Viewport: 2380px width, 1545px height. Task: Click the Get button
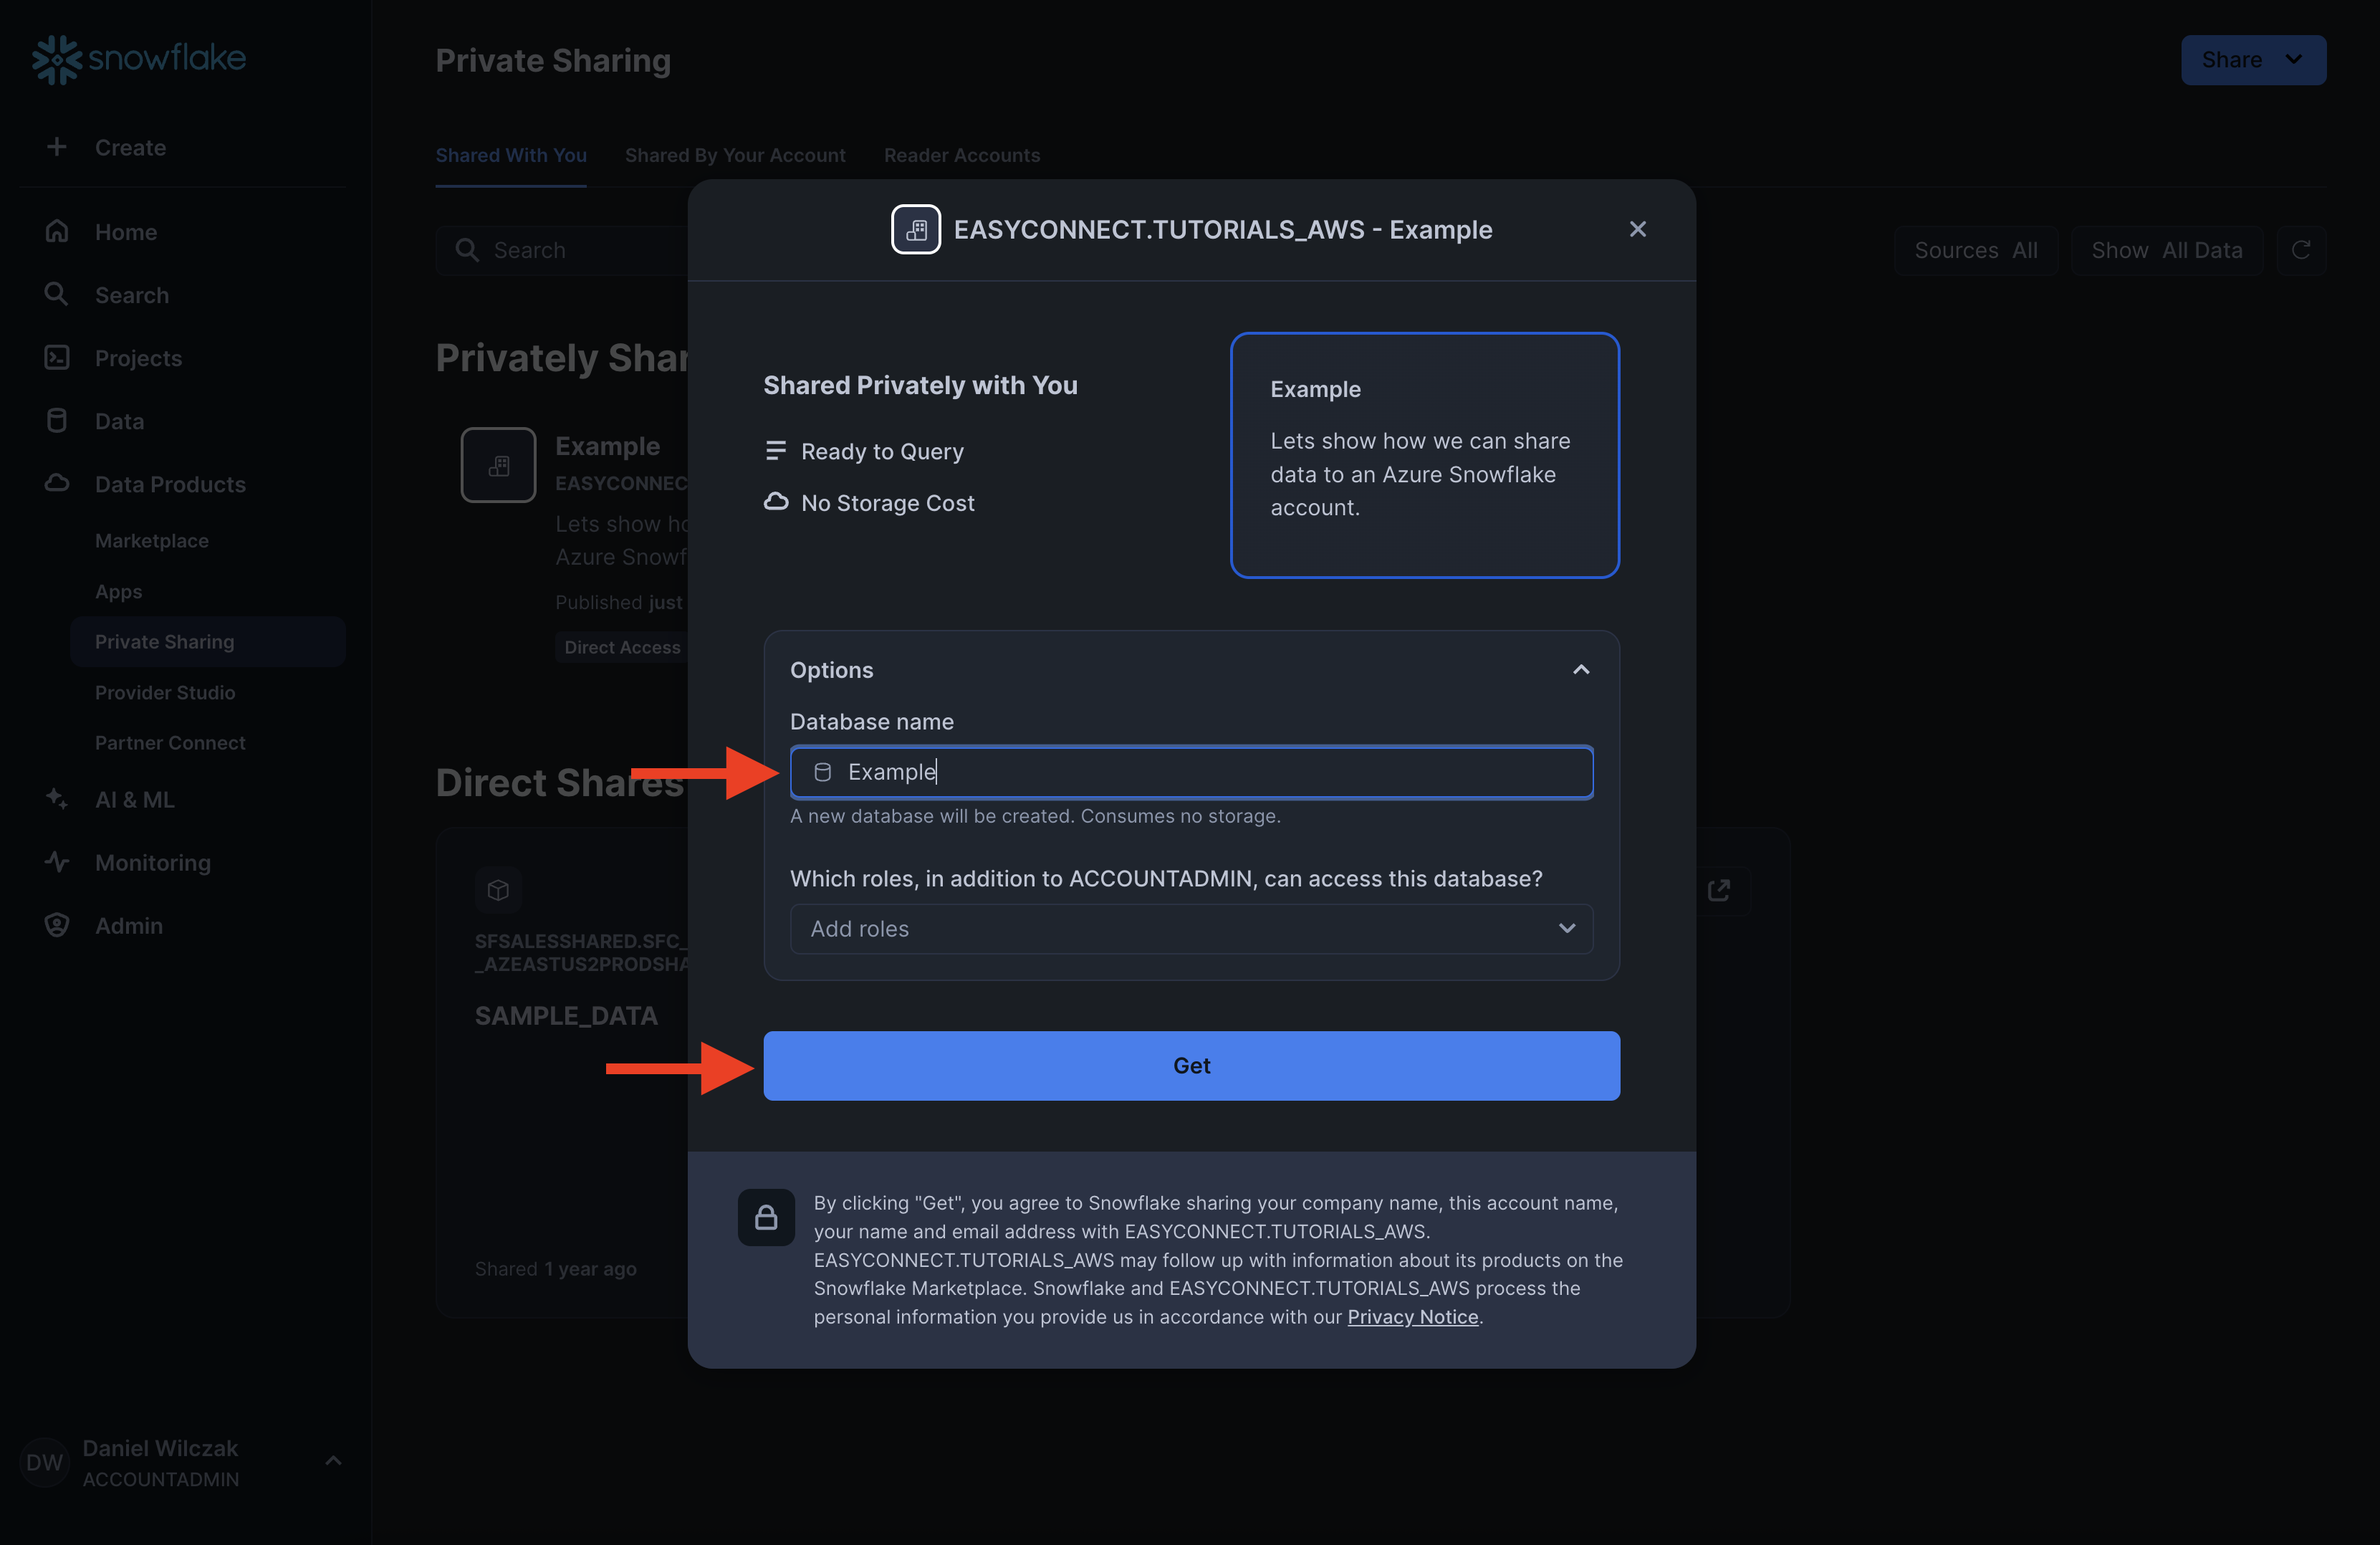pyautogui.click(x=1190, y=1066)
